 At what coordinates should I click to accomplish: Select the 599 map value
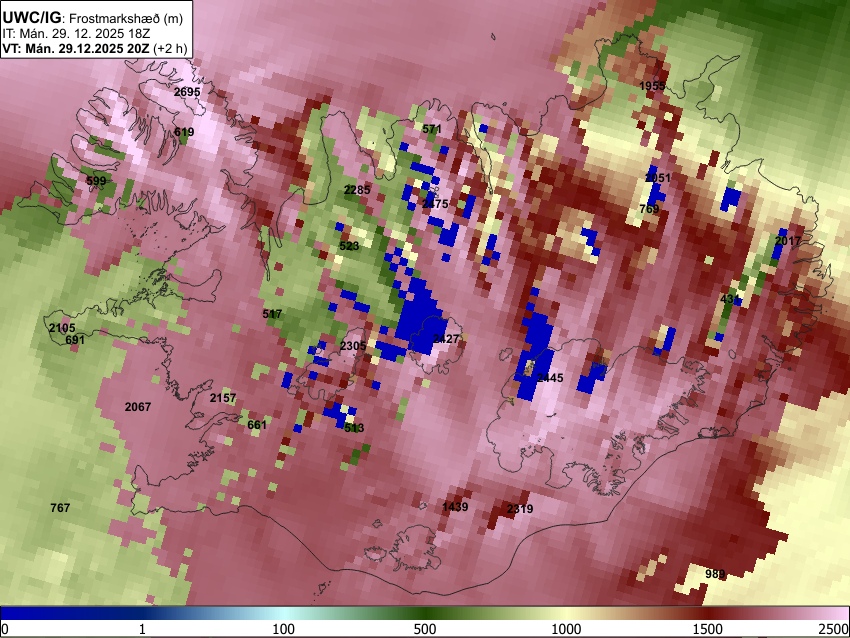point(96,181)
